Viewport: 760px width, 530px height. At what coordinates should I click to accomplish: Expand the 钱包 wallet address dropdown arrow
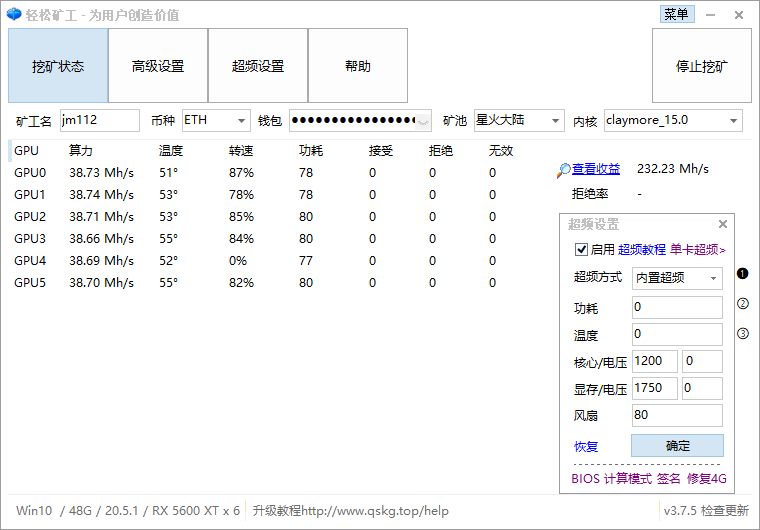[x=424, y=121]
